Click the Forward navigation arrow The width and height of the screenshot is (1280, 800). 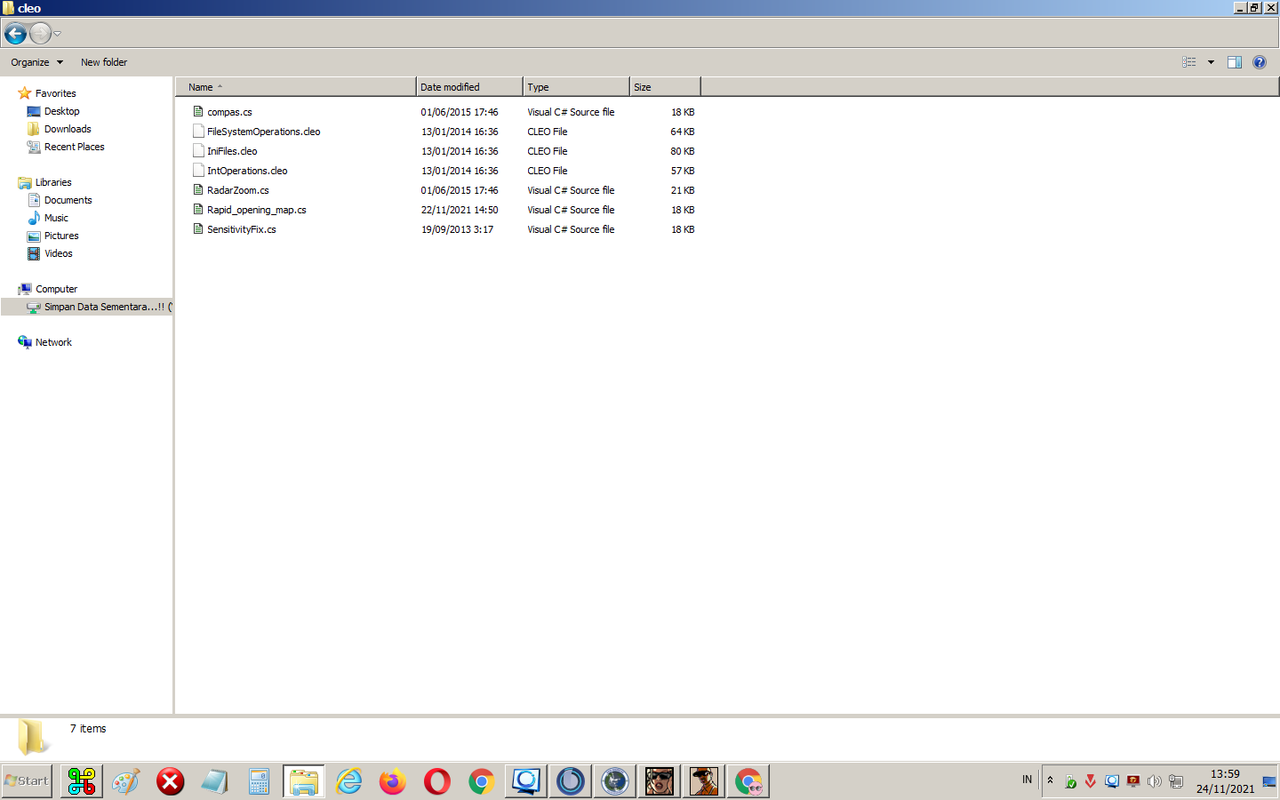click(x=40, y=34)
